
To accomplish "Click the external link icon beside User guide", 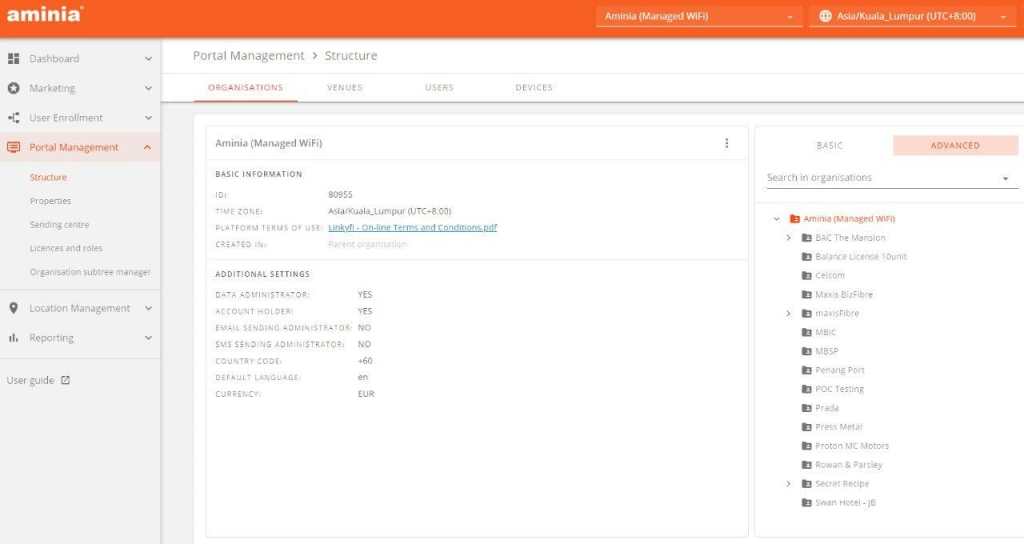I will click(x=66, y=381).
